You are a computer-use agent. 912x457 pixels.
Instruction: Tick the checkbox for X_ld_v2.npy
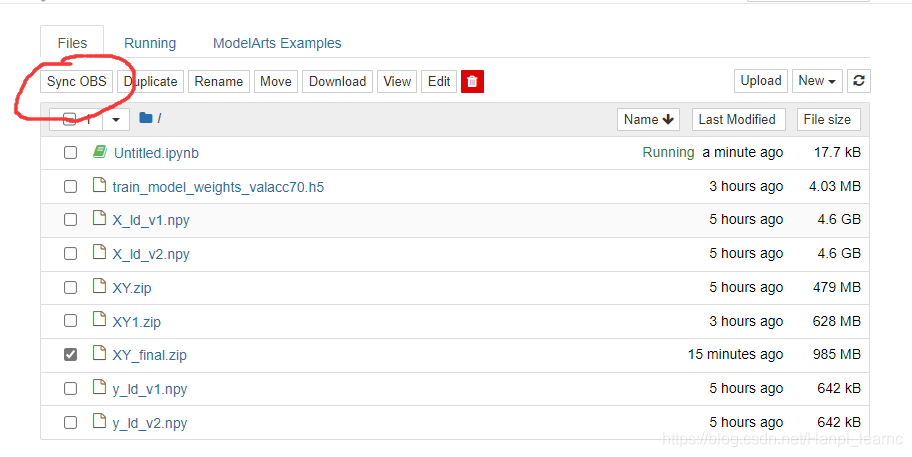[x=70, y=254]
